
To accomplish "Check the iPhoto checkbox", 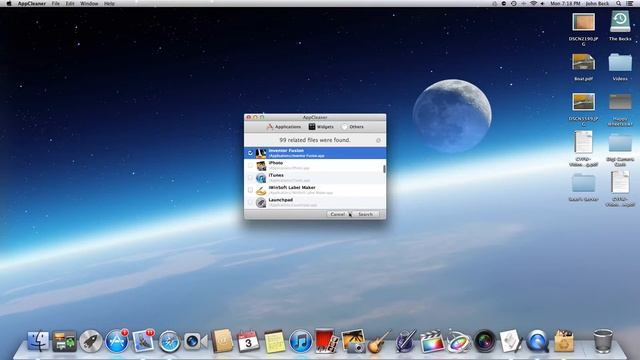I will click(x=250, y=165).
